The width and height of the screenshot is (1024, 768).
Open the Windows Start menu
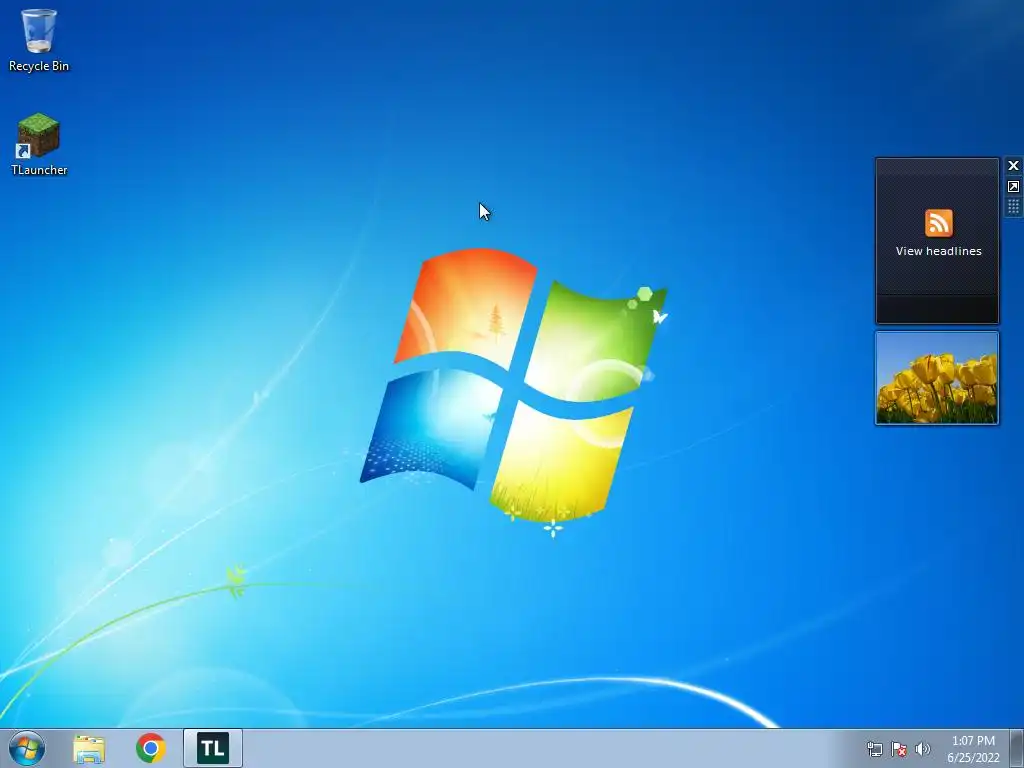click(x=27, y=748)
